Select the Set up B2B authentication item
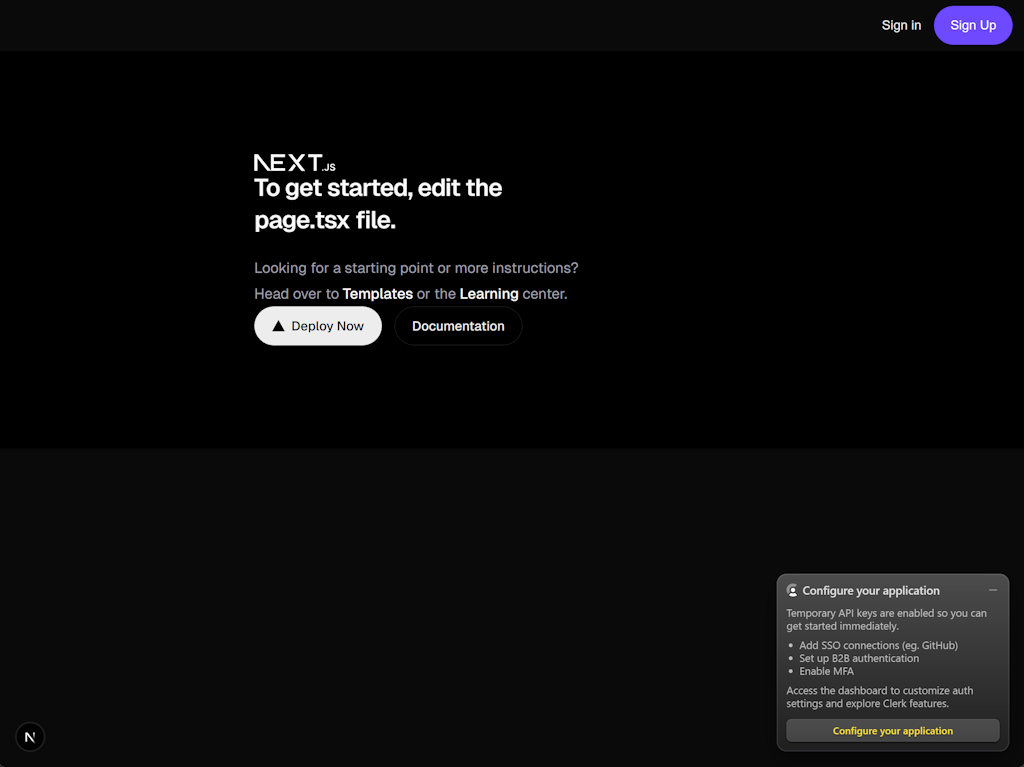 coord(859,658)
